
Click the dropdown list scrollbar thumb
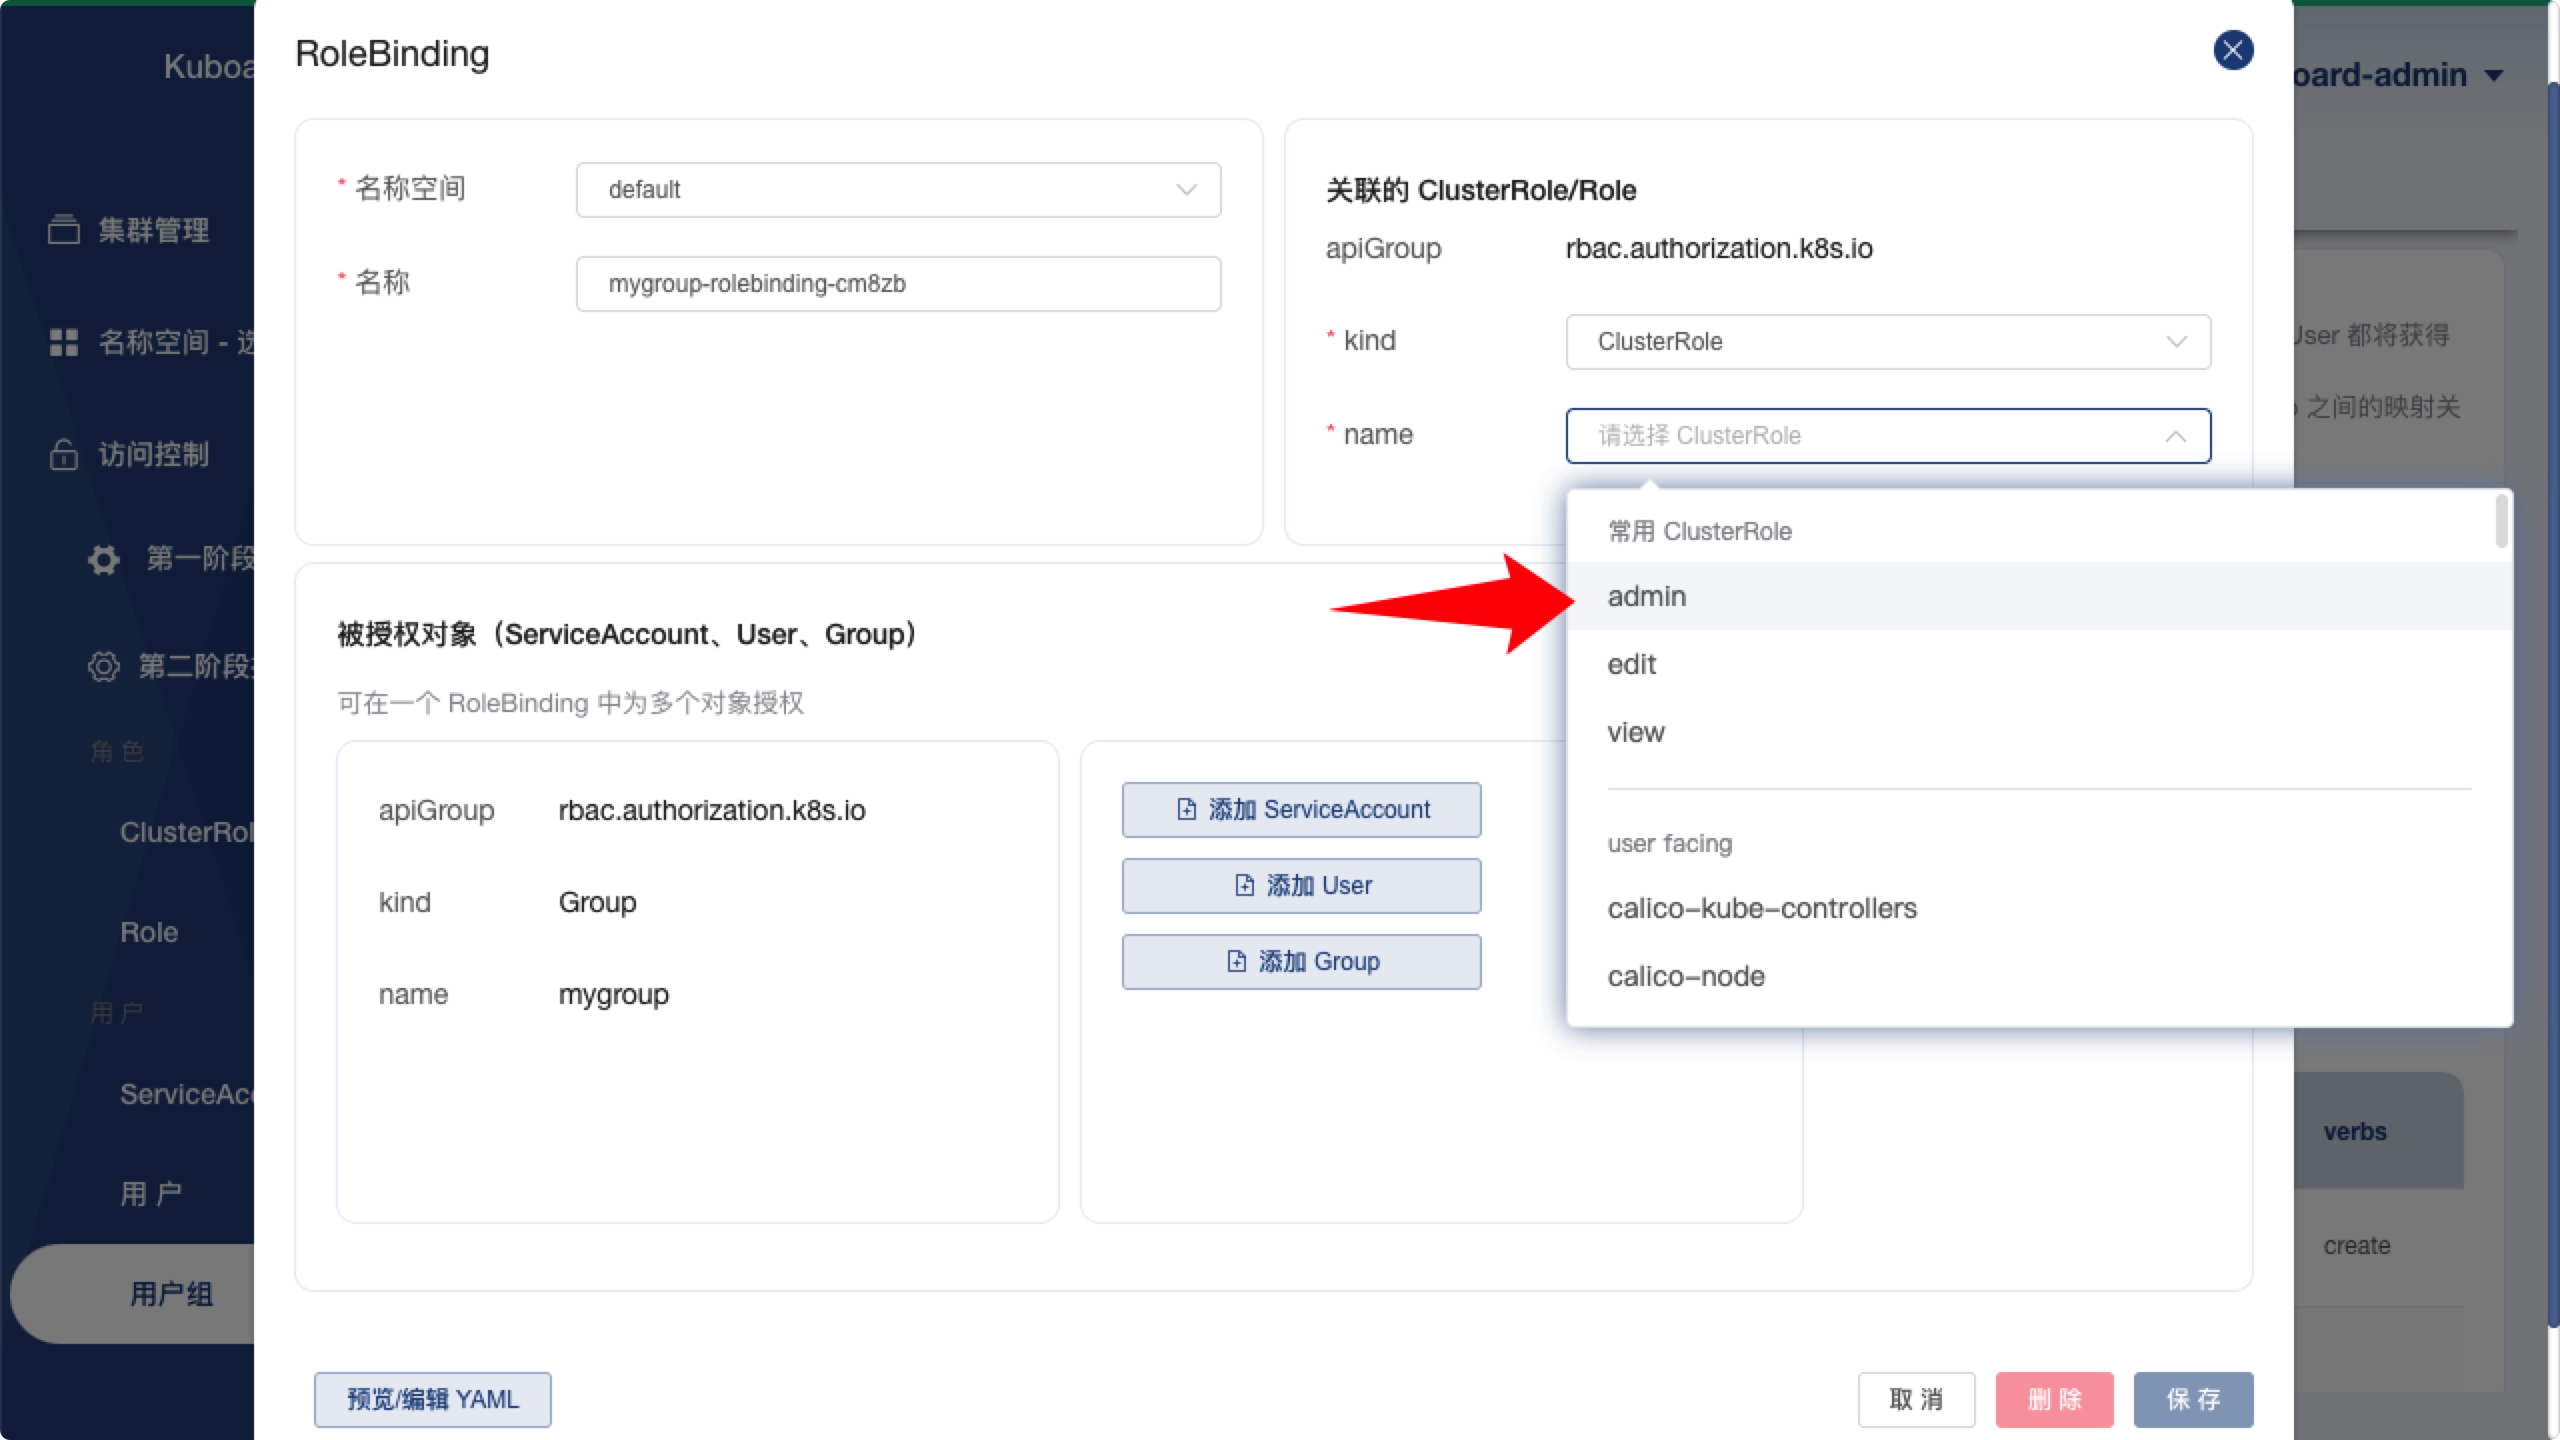(2501, 520)
